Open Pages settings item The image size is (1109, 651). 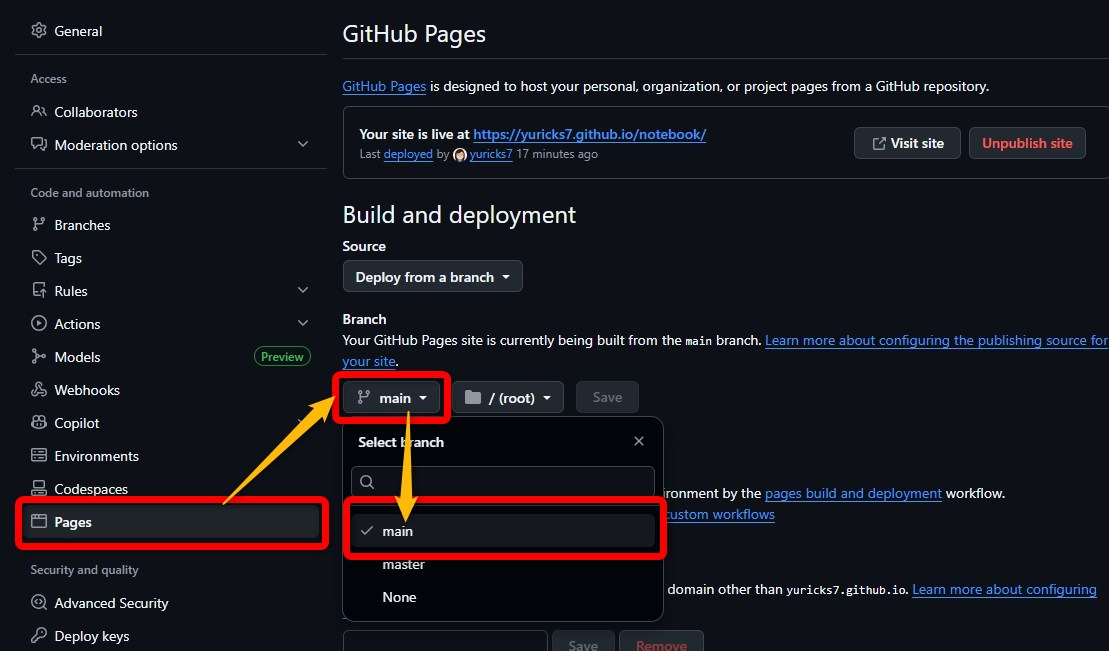click(170, 522)
